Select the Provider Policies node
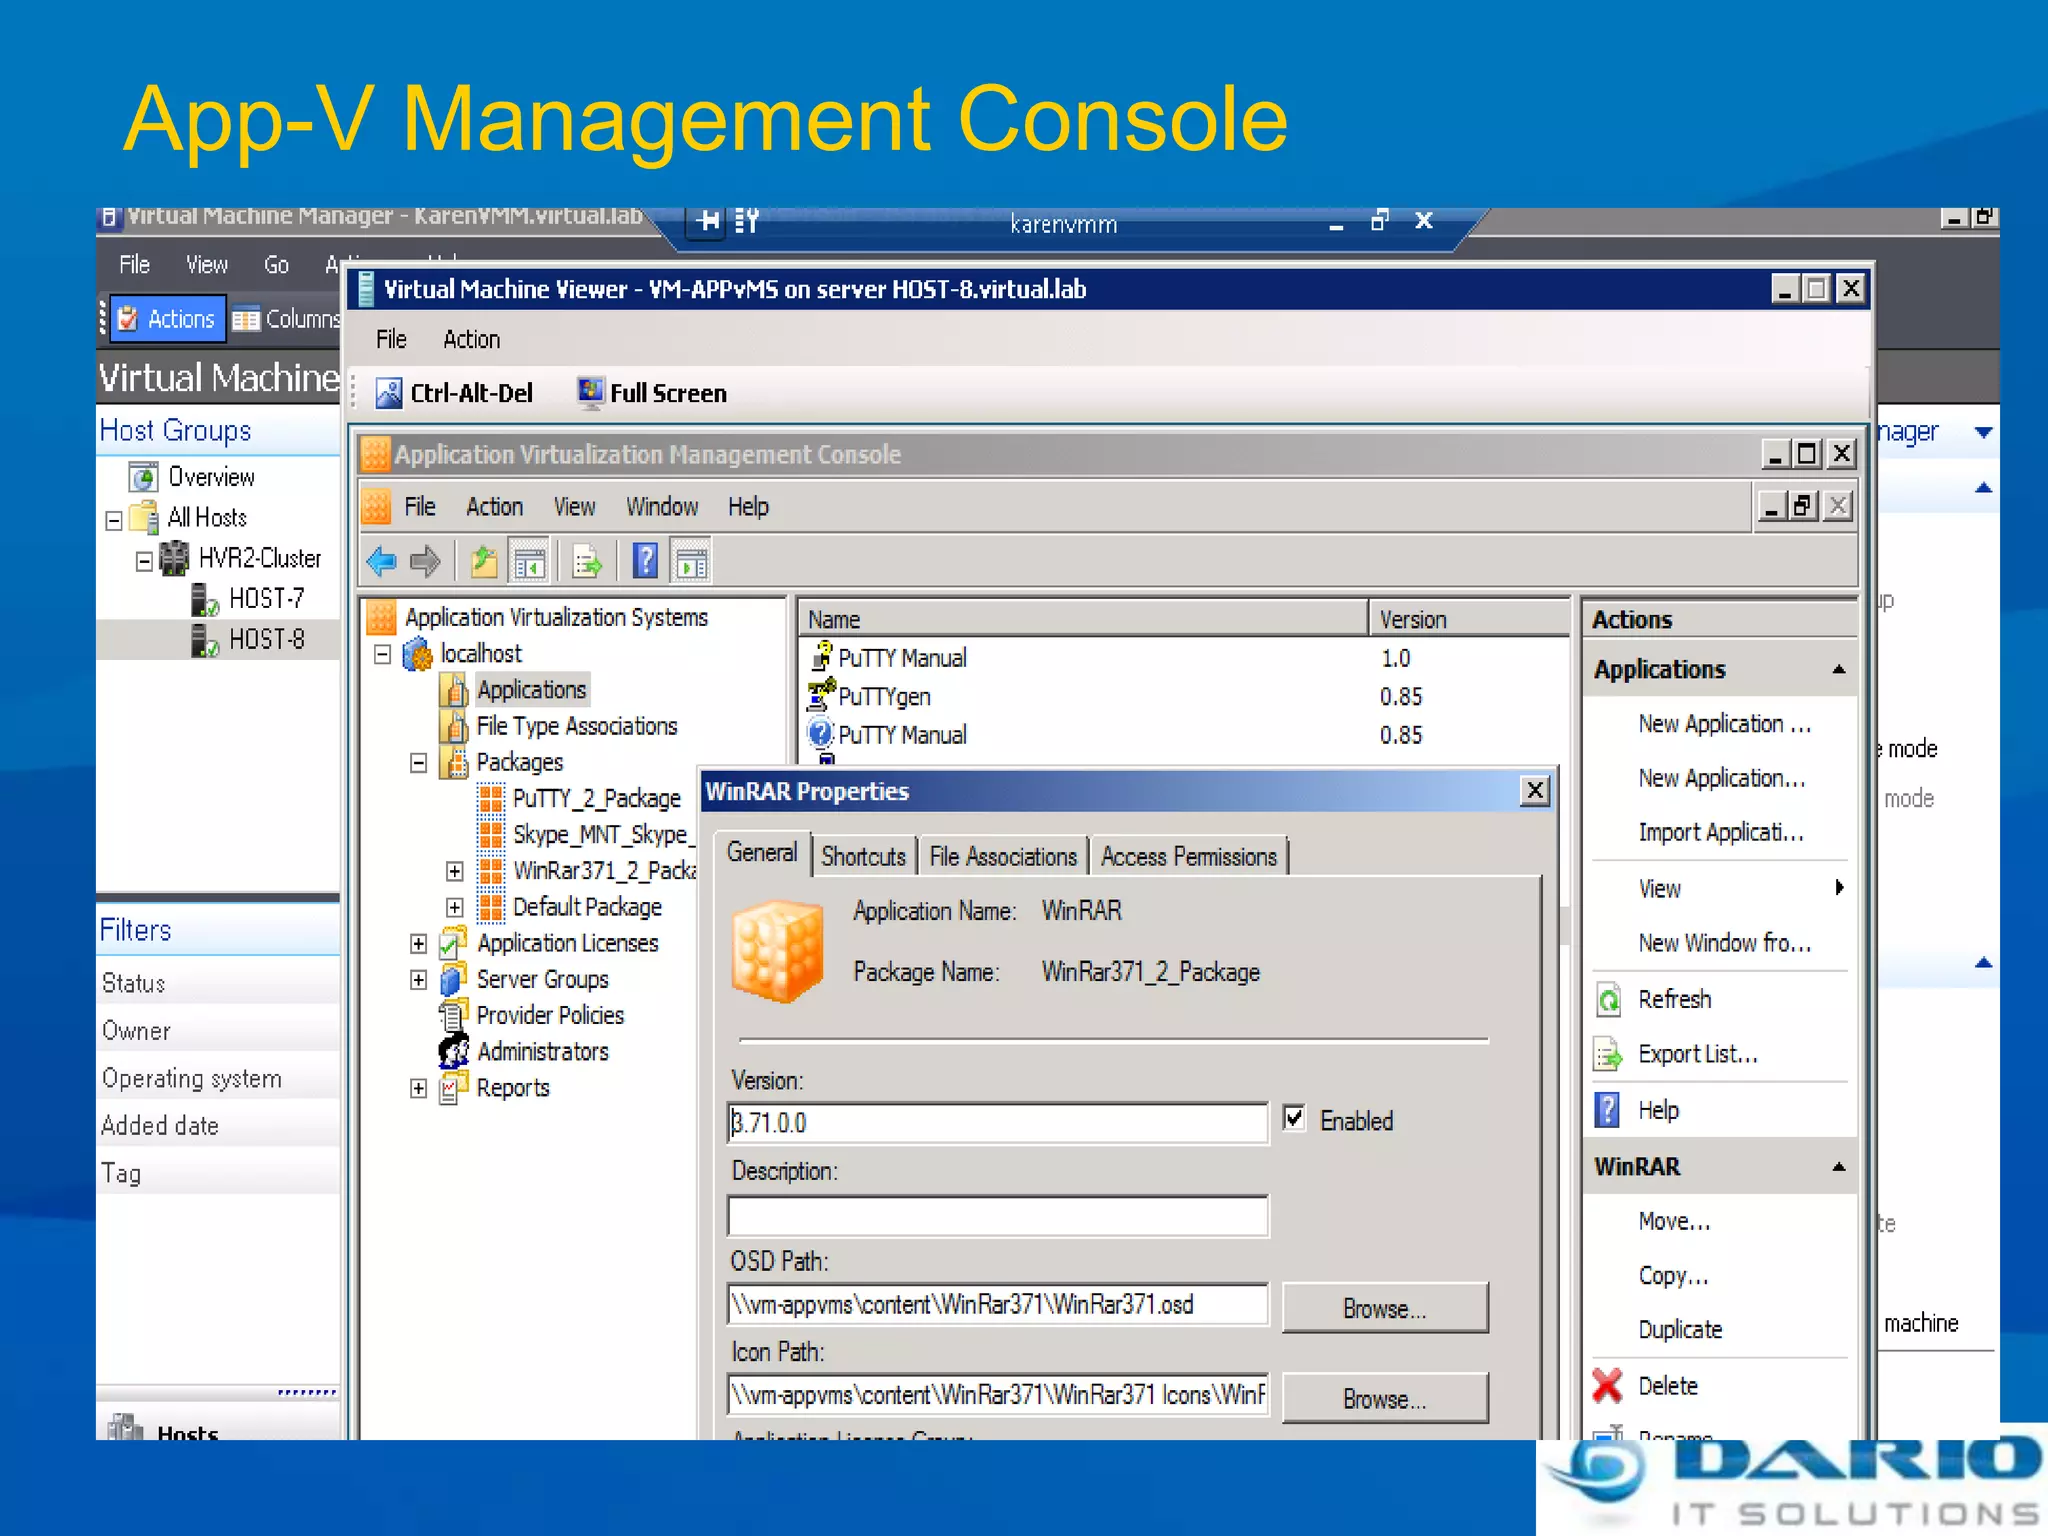 tap(550, 1016)
